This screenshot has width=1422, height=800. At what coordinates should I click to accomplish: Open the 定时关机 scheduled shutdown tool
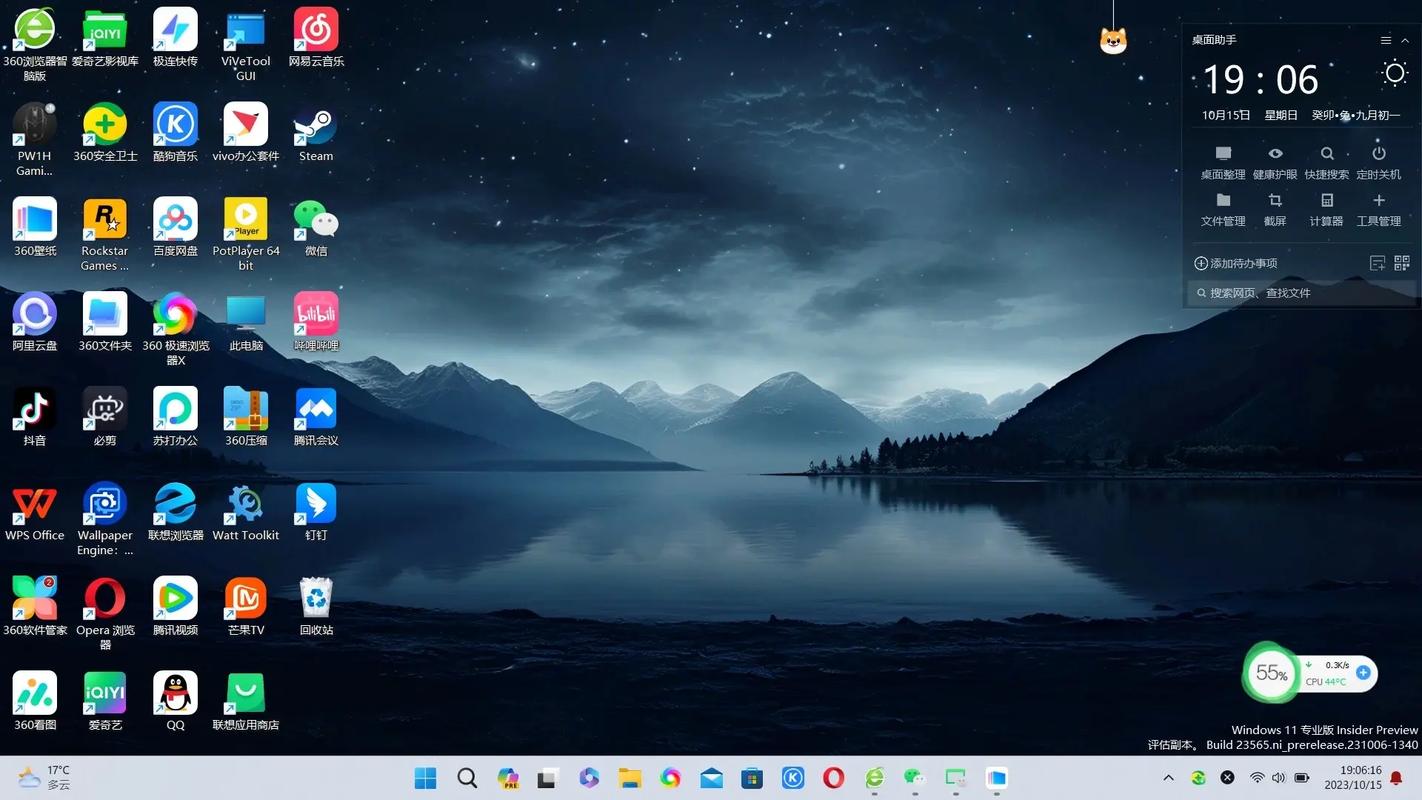[1379, 163]
